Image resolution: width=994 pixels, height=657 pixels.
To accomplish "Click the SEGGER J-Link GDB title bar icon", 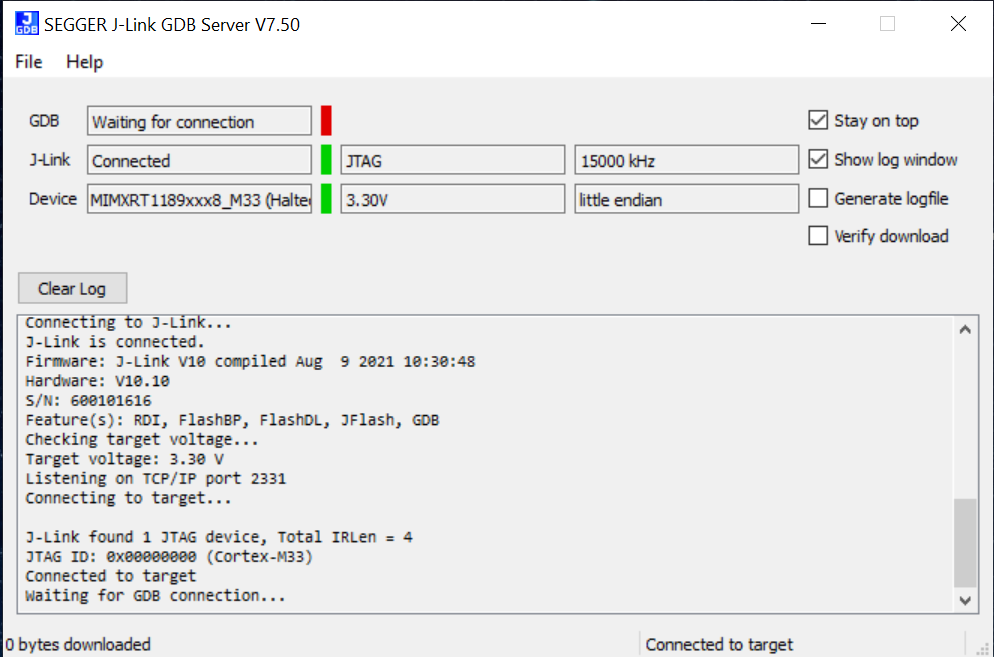I will point(27,24).
